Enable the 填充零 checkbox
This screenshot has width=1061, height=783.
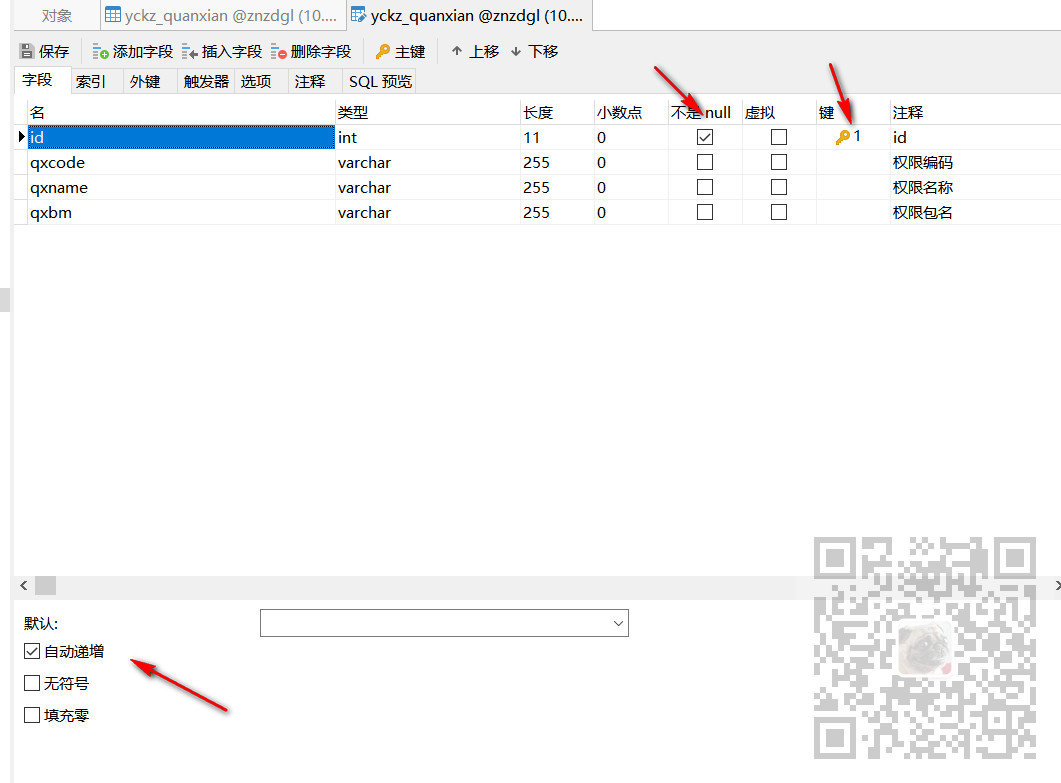click(x=32, y=715)
